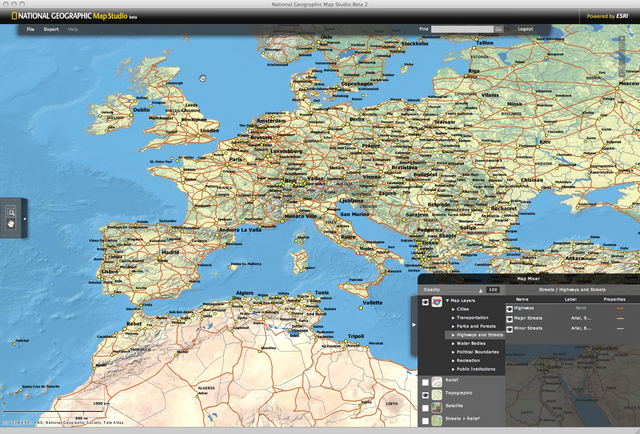
Task: Select the zoom magnifier tool
Action: (x=11, y=212)
